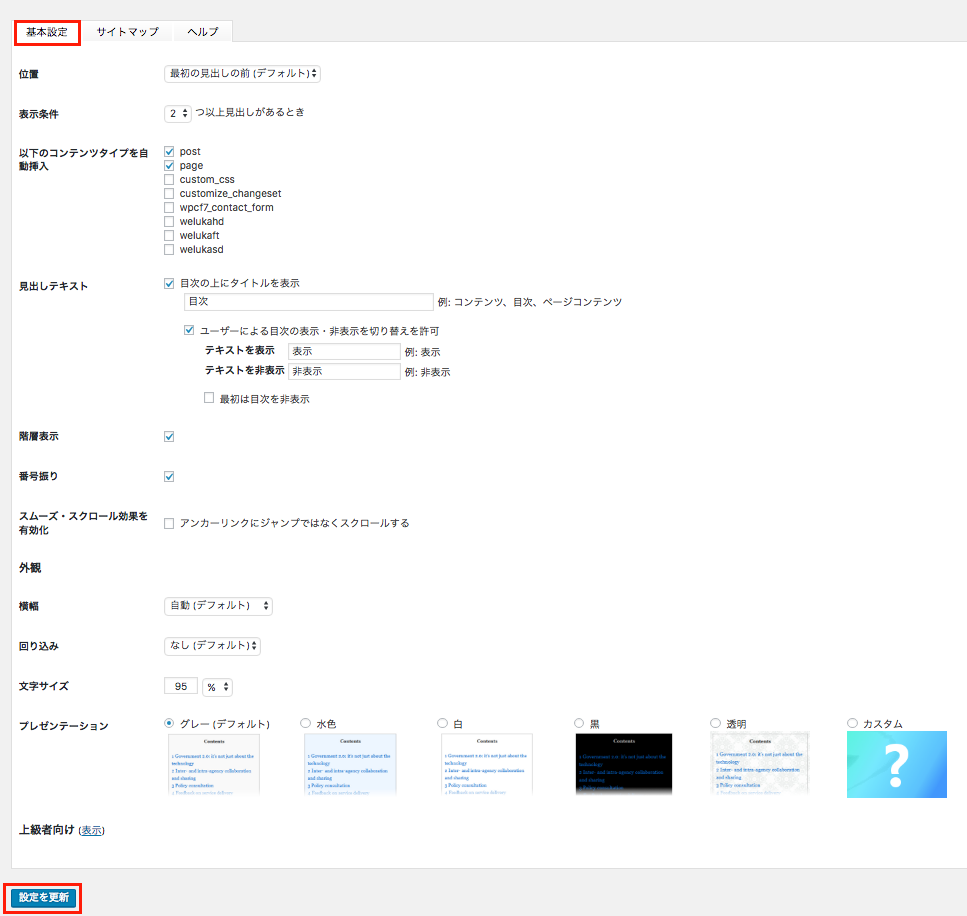Screen dimensions: 967x916
Task: Enable welukahd checkbox
Action: point(169,221)
